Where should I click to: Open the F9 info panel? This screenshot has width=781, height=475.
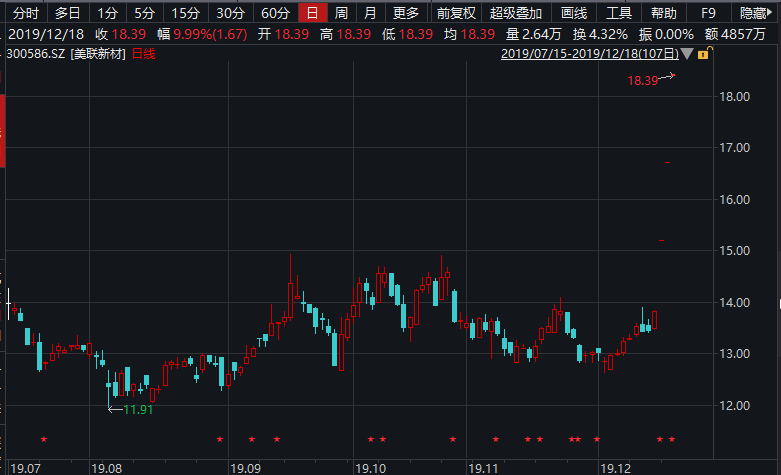708,13
